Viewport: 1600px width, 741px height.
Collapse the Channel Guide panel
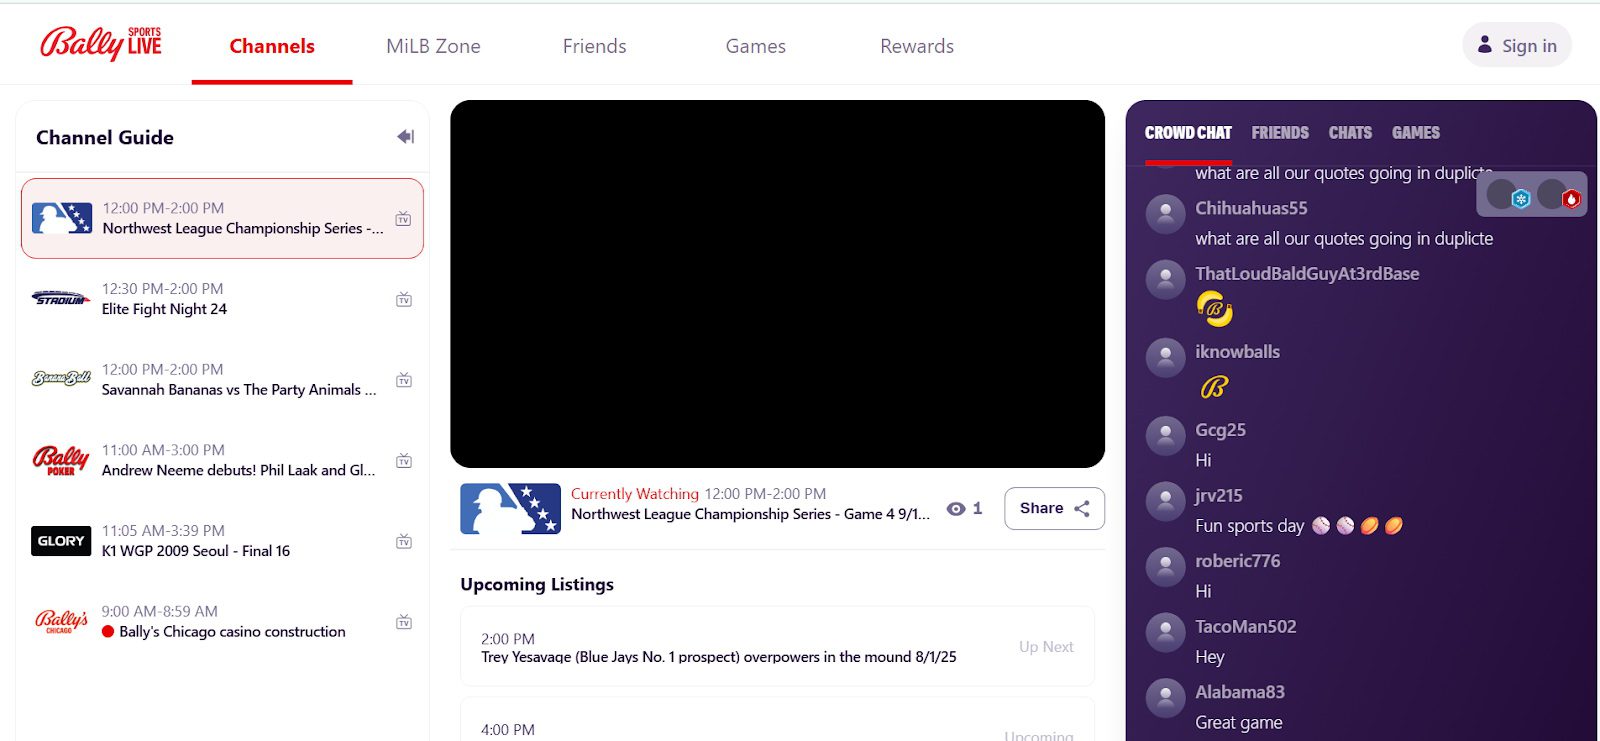[405, 137]
